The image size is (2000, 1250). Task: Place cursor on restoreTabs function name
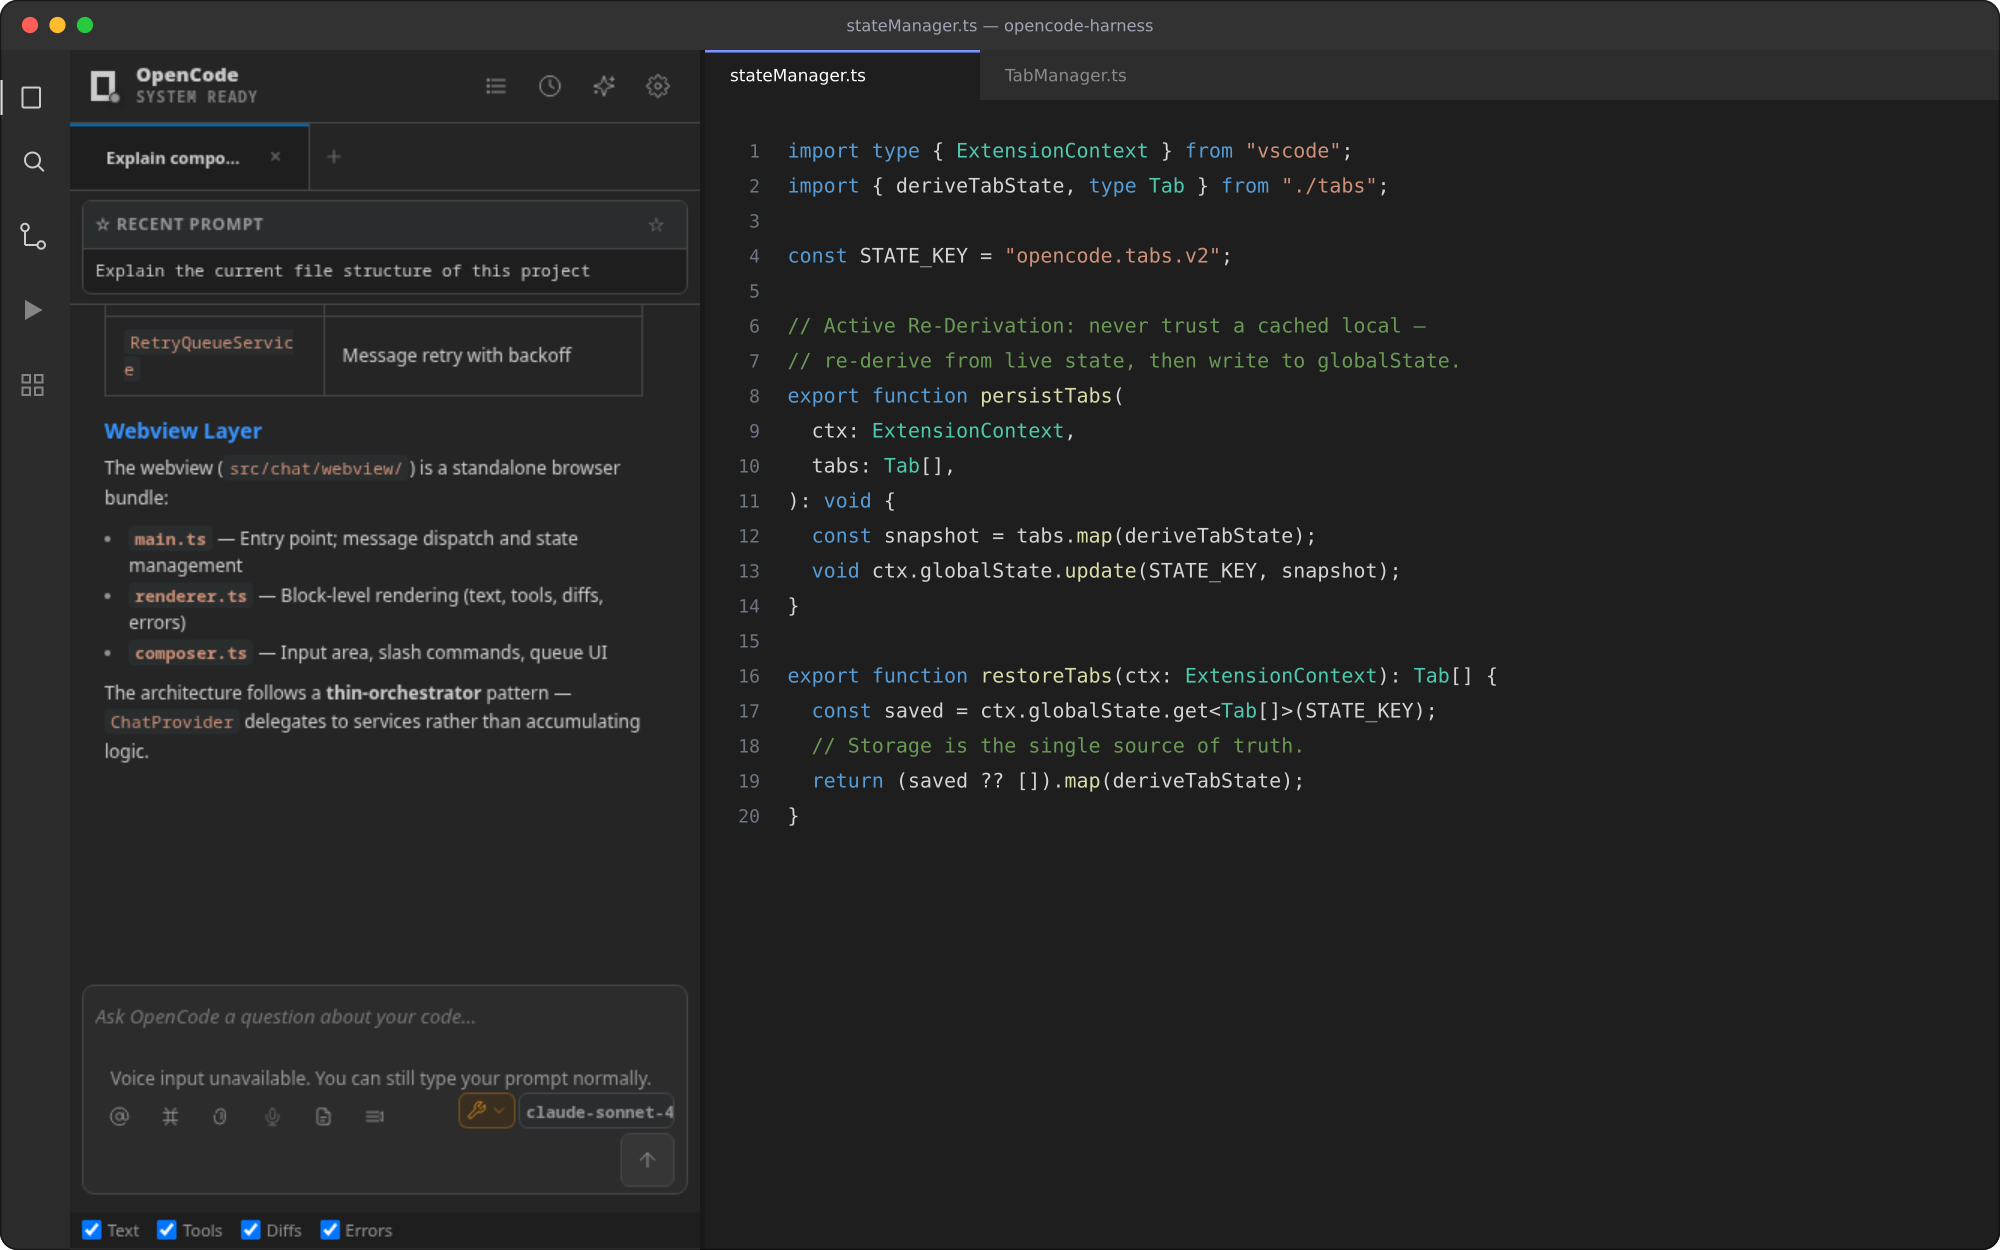tap(1046, 676)
